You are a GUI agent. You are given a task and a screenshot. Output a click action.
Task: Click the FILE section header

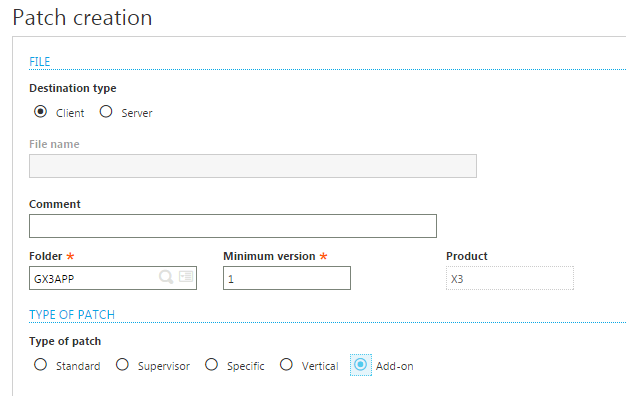(x=40, y=62)
